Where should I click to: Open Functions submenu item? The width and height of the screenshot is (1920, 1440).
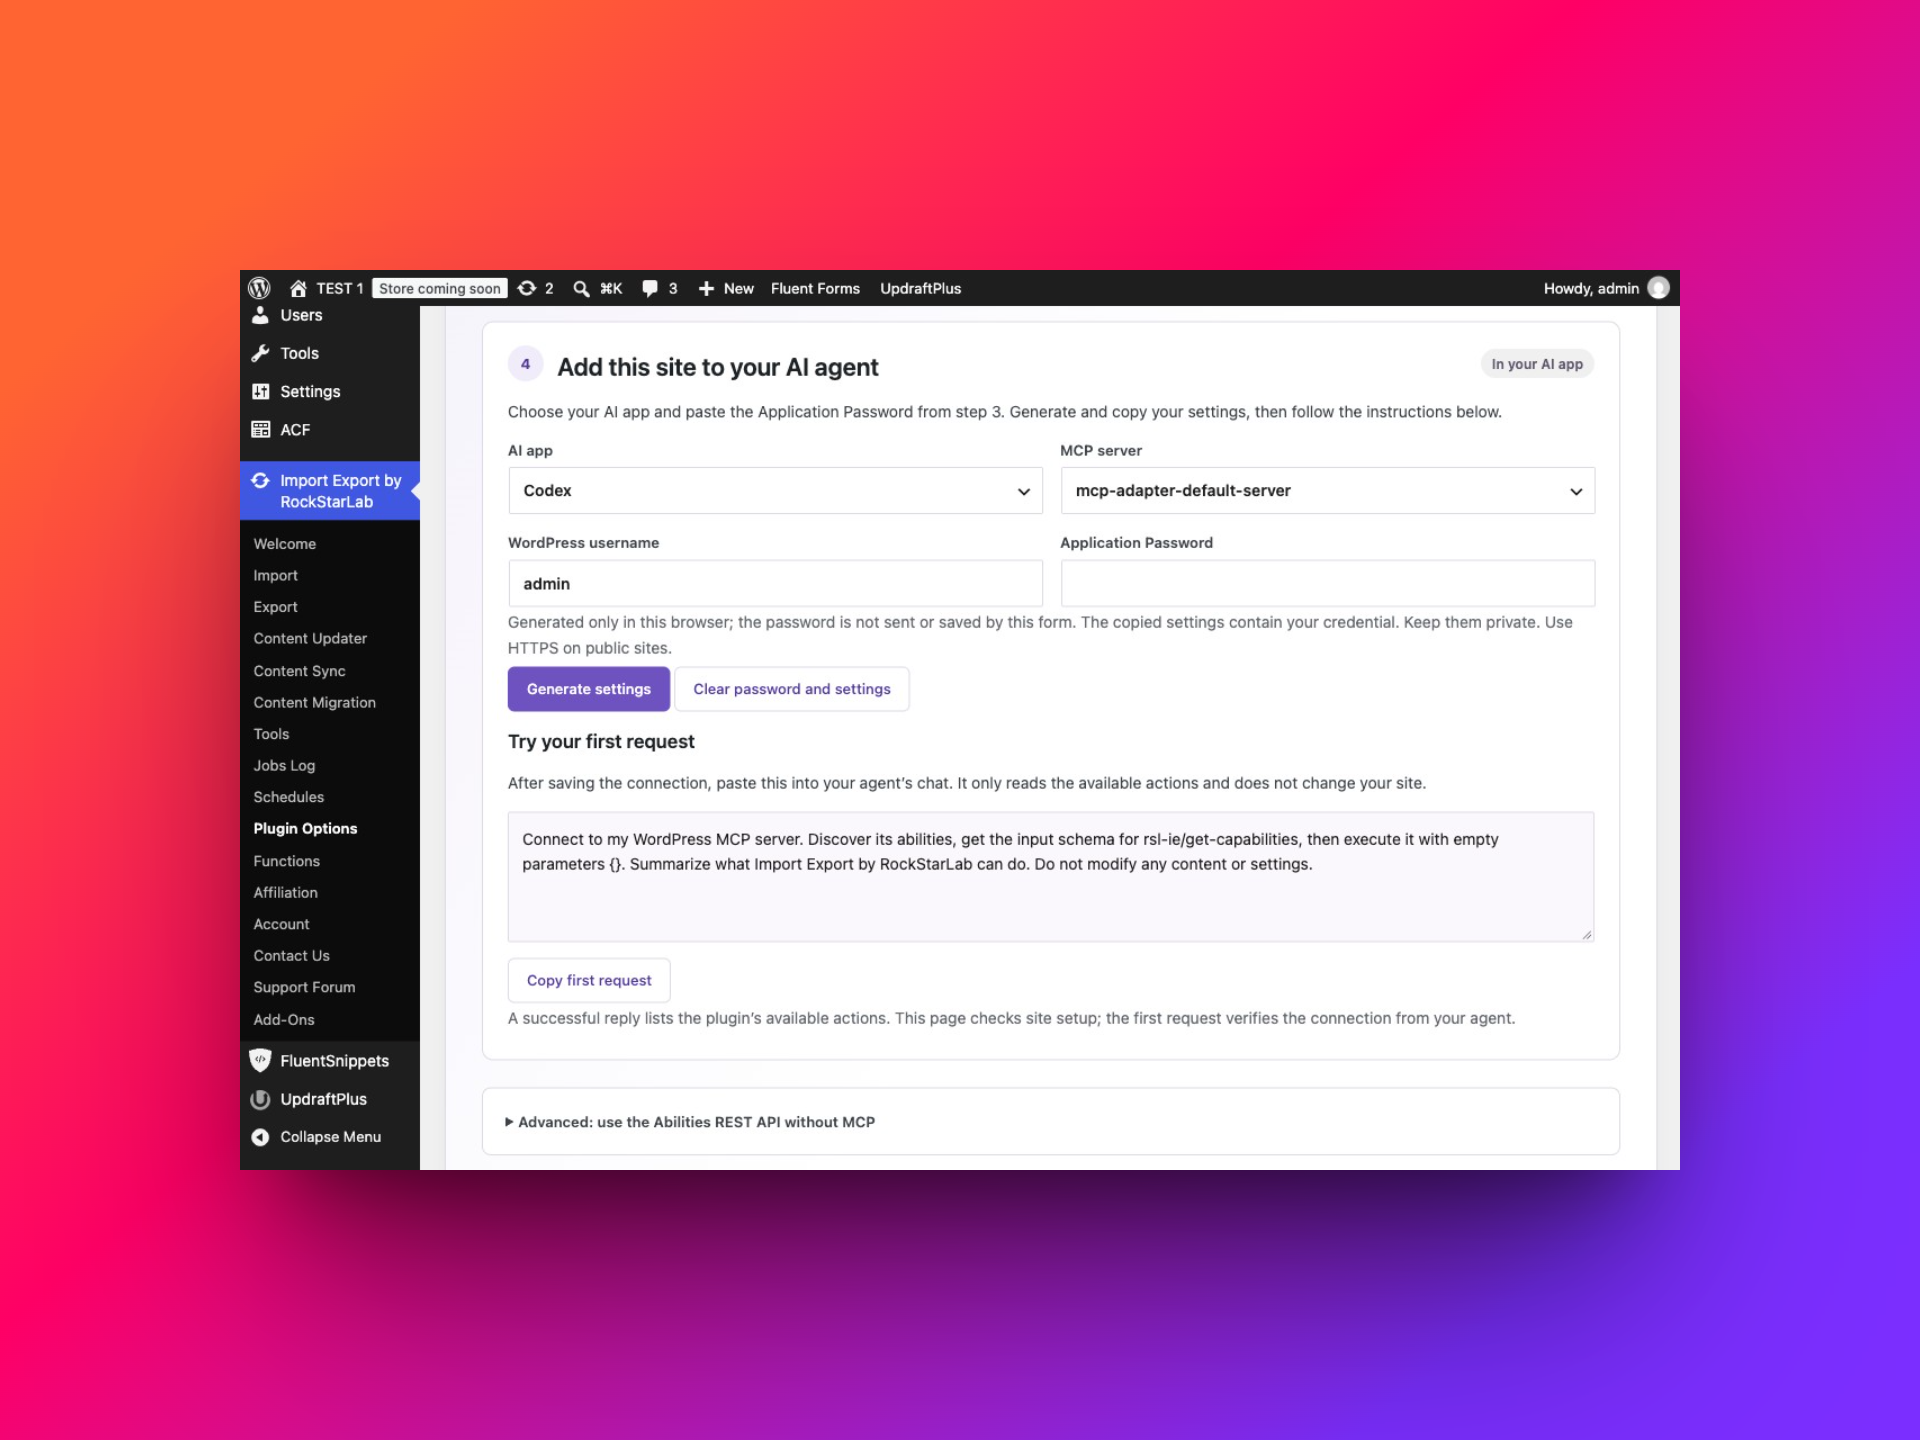287,861
